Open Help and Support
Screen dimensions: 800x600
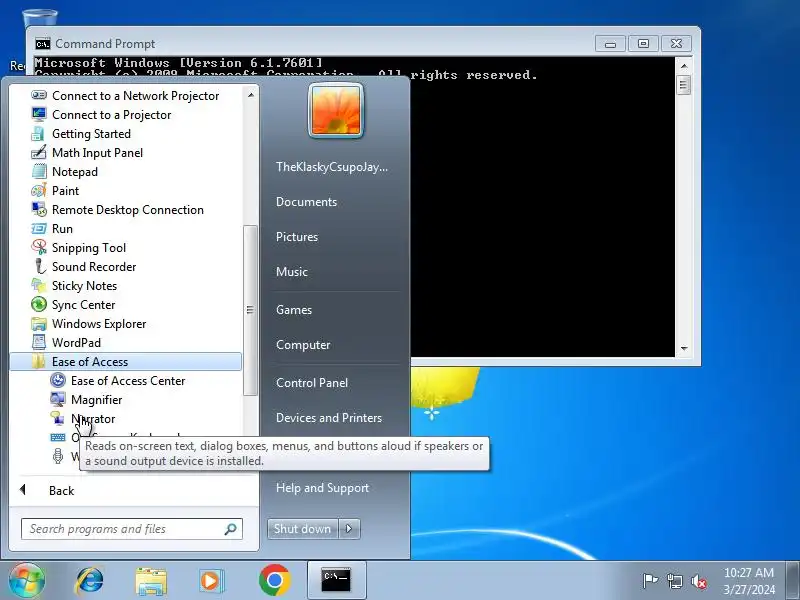(x=322, y=488)
